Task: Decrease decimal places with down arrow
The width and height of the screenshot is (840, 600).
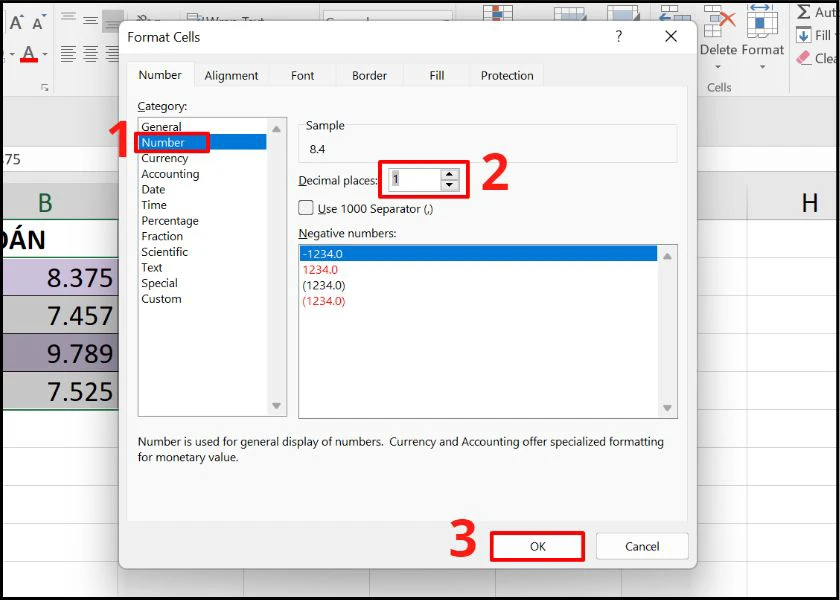Action: 450,185
